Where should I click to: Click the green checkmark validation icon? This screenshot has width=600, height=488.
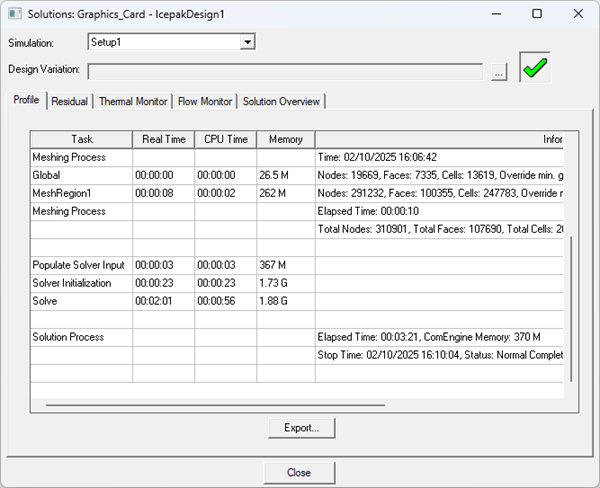(535, 68)
